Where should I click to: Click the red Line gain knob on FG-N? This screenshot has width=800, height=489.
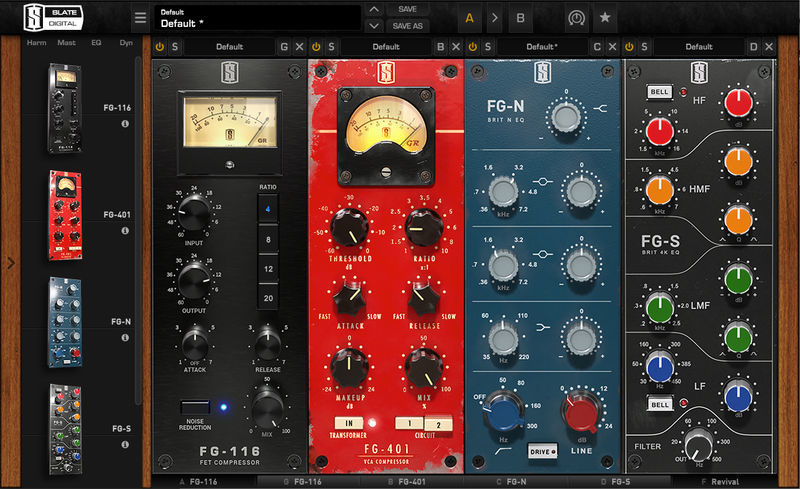580,410
